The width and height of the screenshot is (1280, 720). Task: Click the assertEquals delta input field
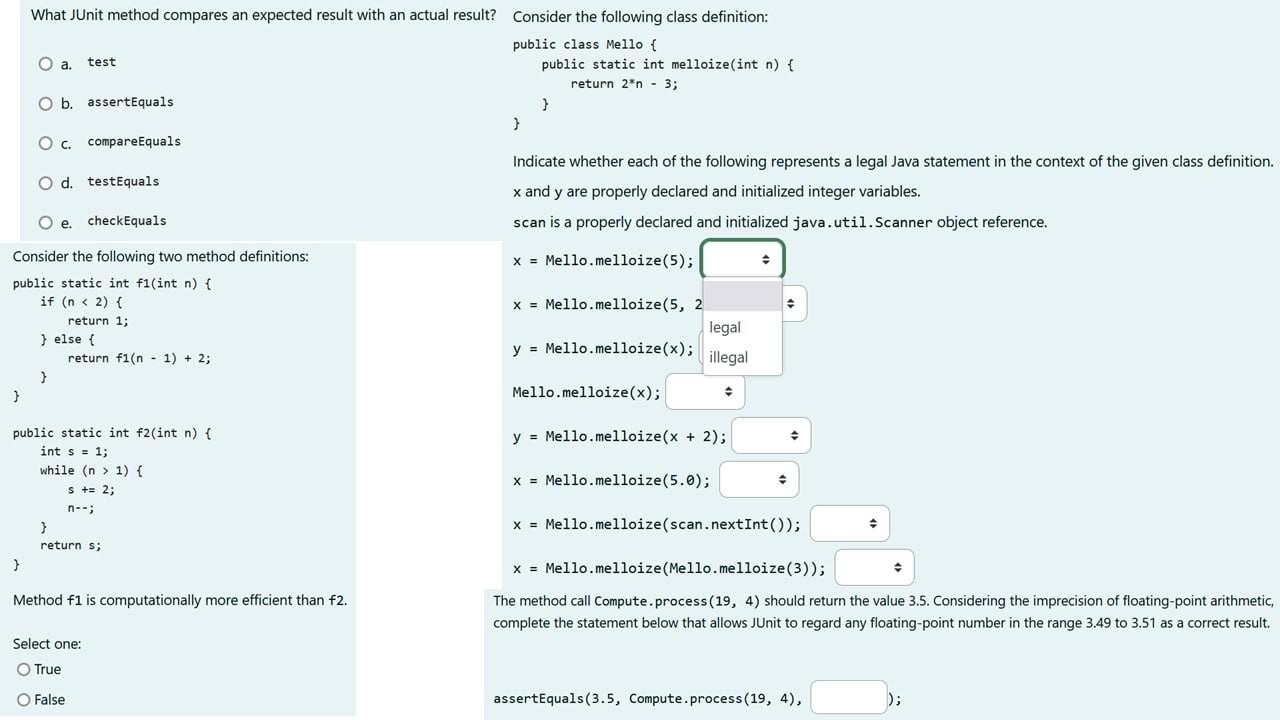[x=847, y=697]
